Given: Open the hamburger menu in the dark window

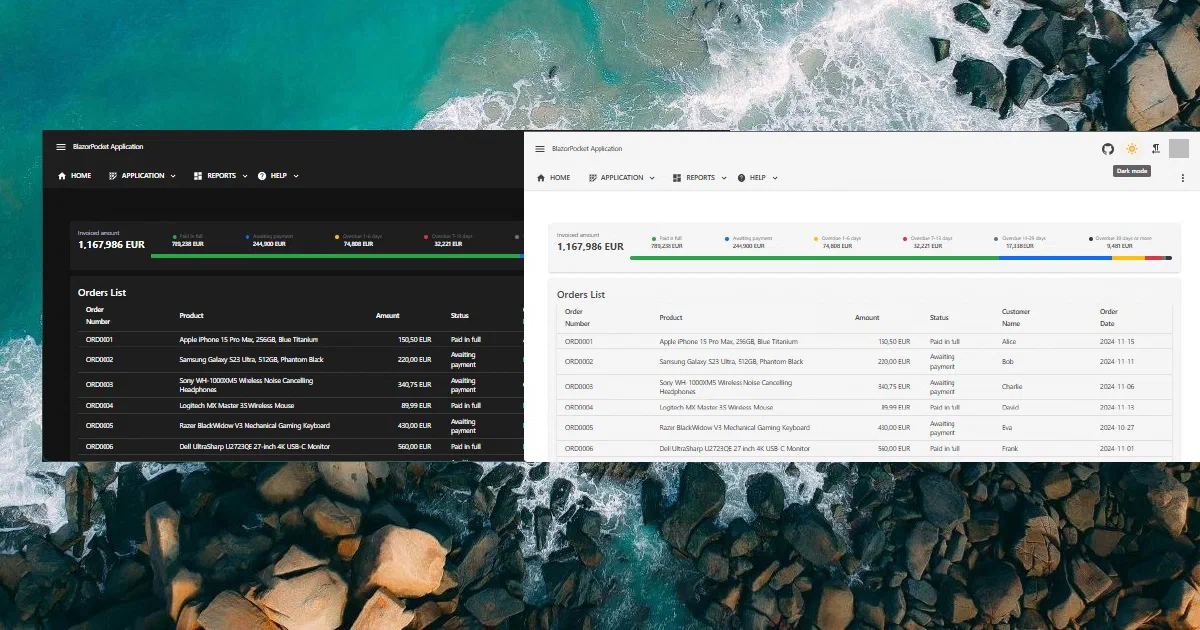Looking at the screenshot, I should coord(61,147).
